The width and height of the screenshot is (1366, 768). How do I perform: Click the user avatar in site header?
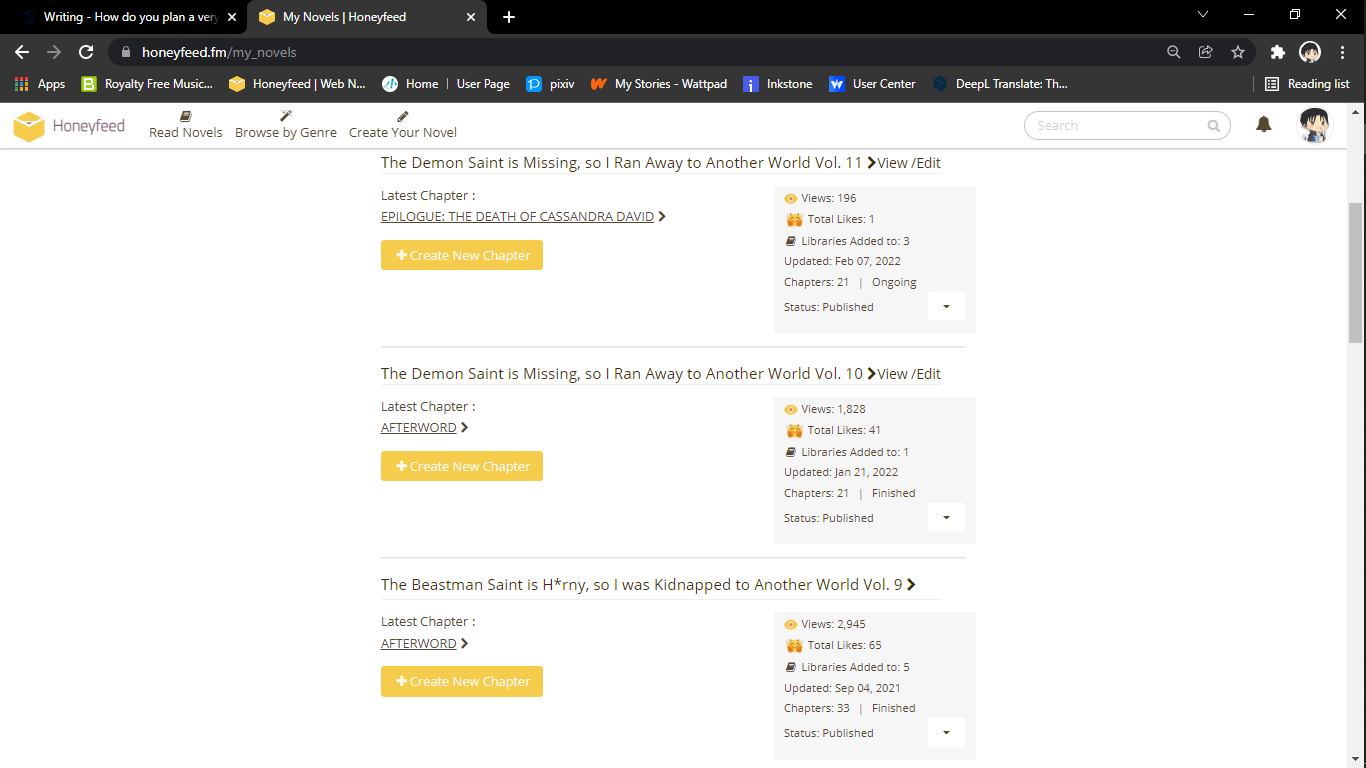pyautogui.click(x=1314, y=125)
